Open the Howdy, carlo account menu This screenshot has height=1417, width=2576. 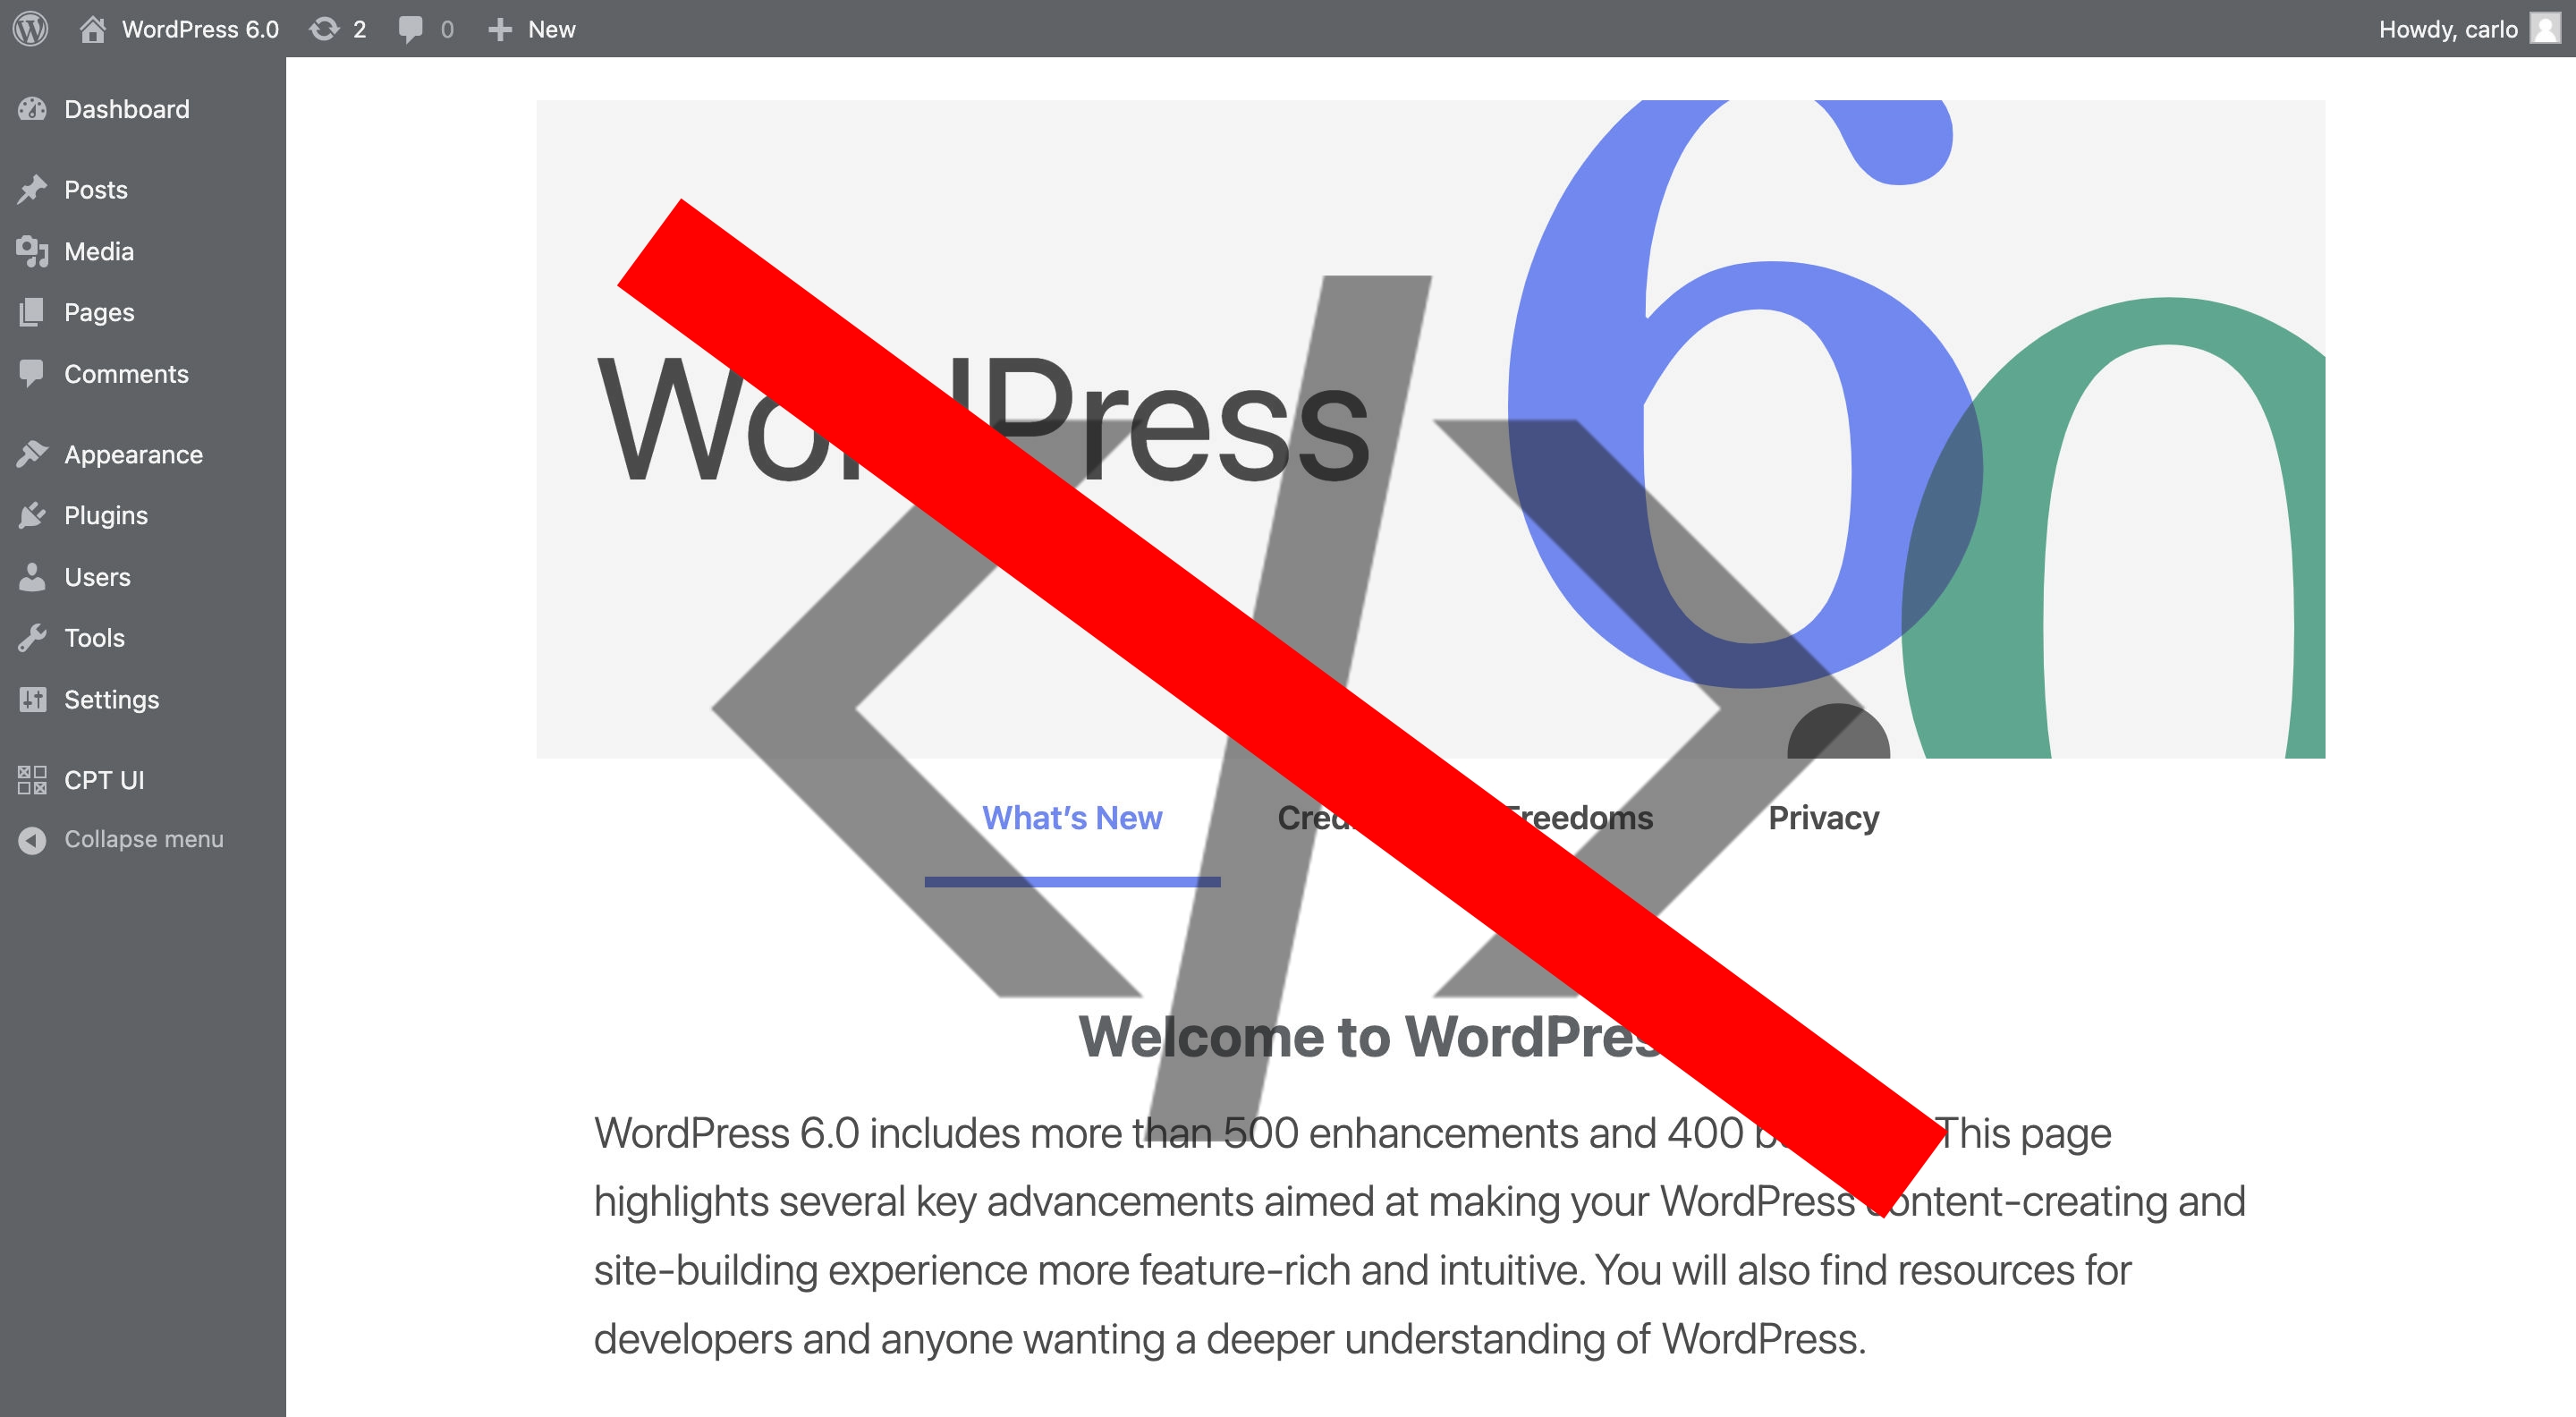[2447, 29]
